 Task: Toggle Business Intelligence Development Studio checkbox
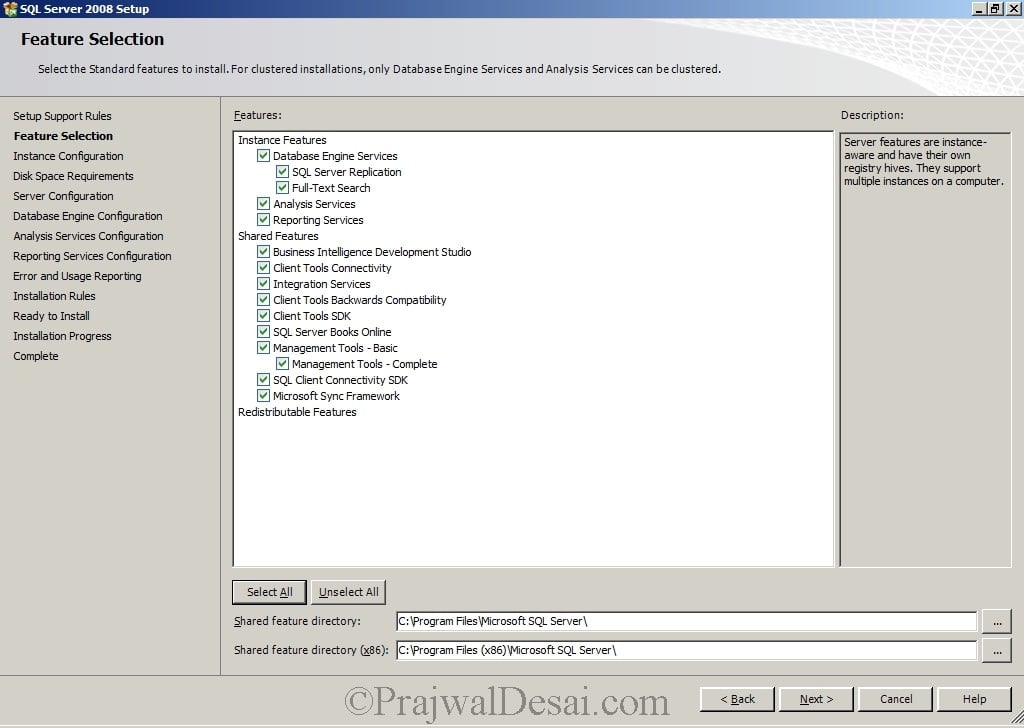click(x=263, y=251)
